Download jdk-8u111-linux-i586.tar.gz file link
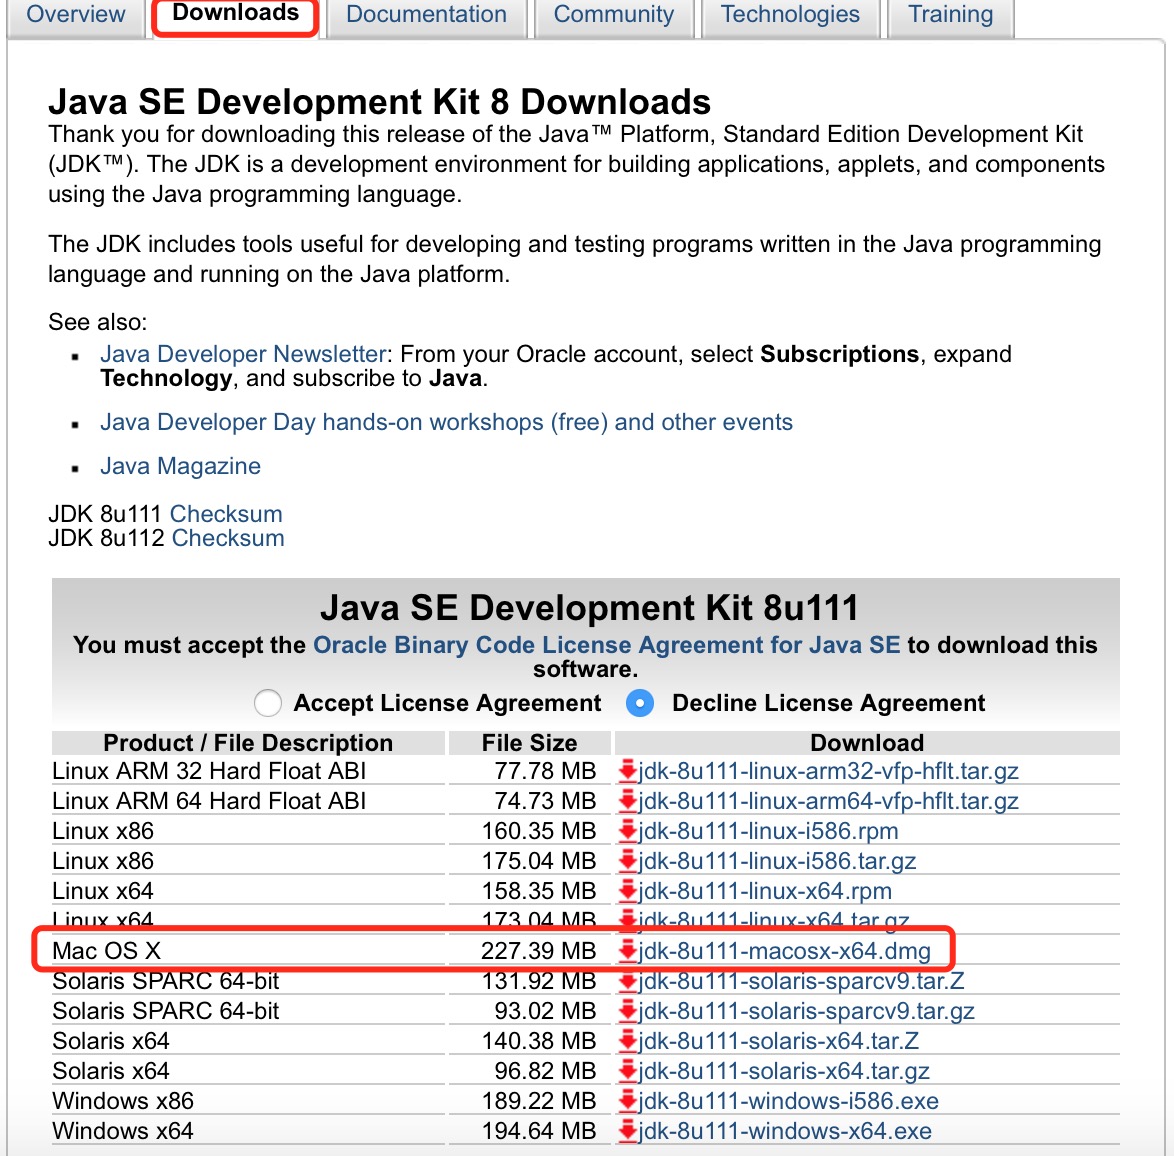1174x1156 pixels. (x=777, y=860)
